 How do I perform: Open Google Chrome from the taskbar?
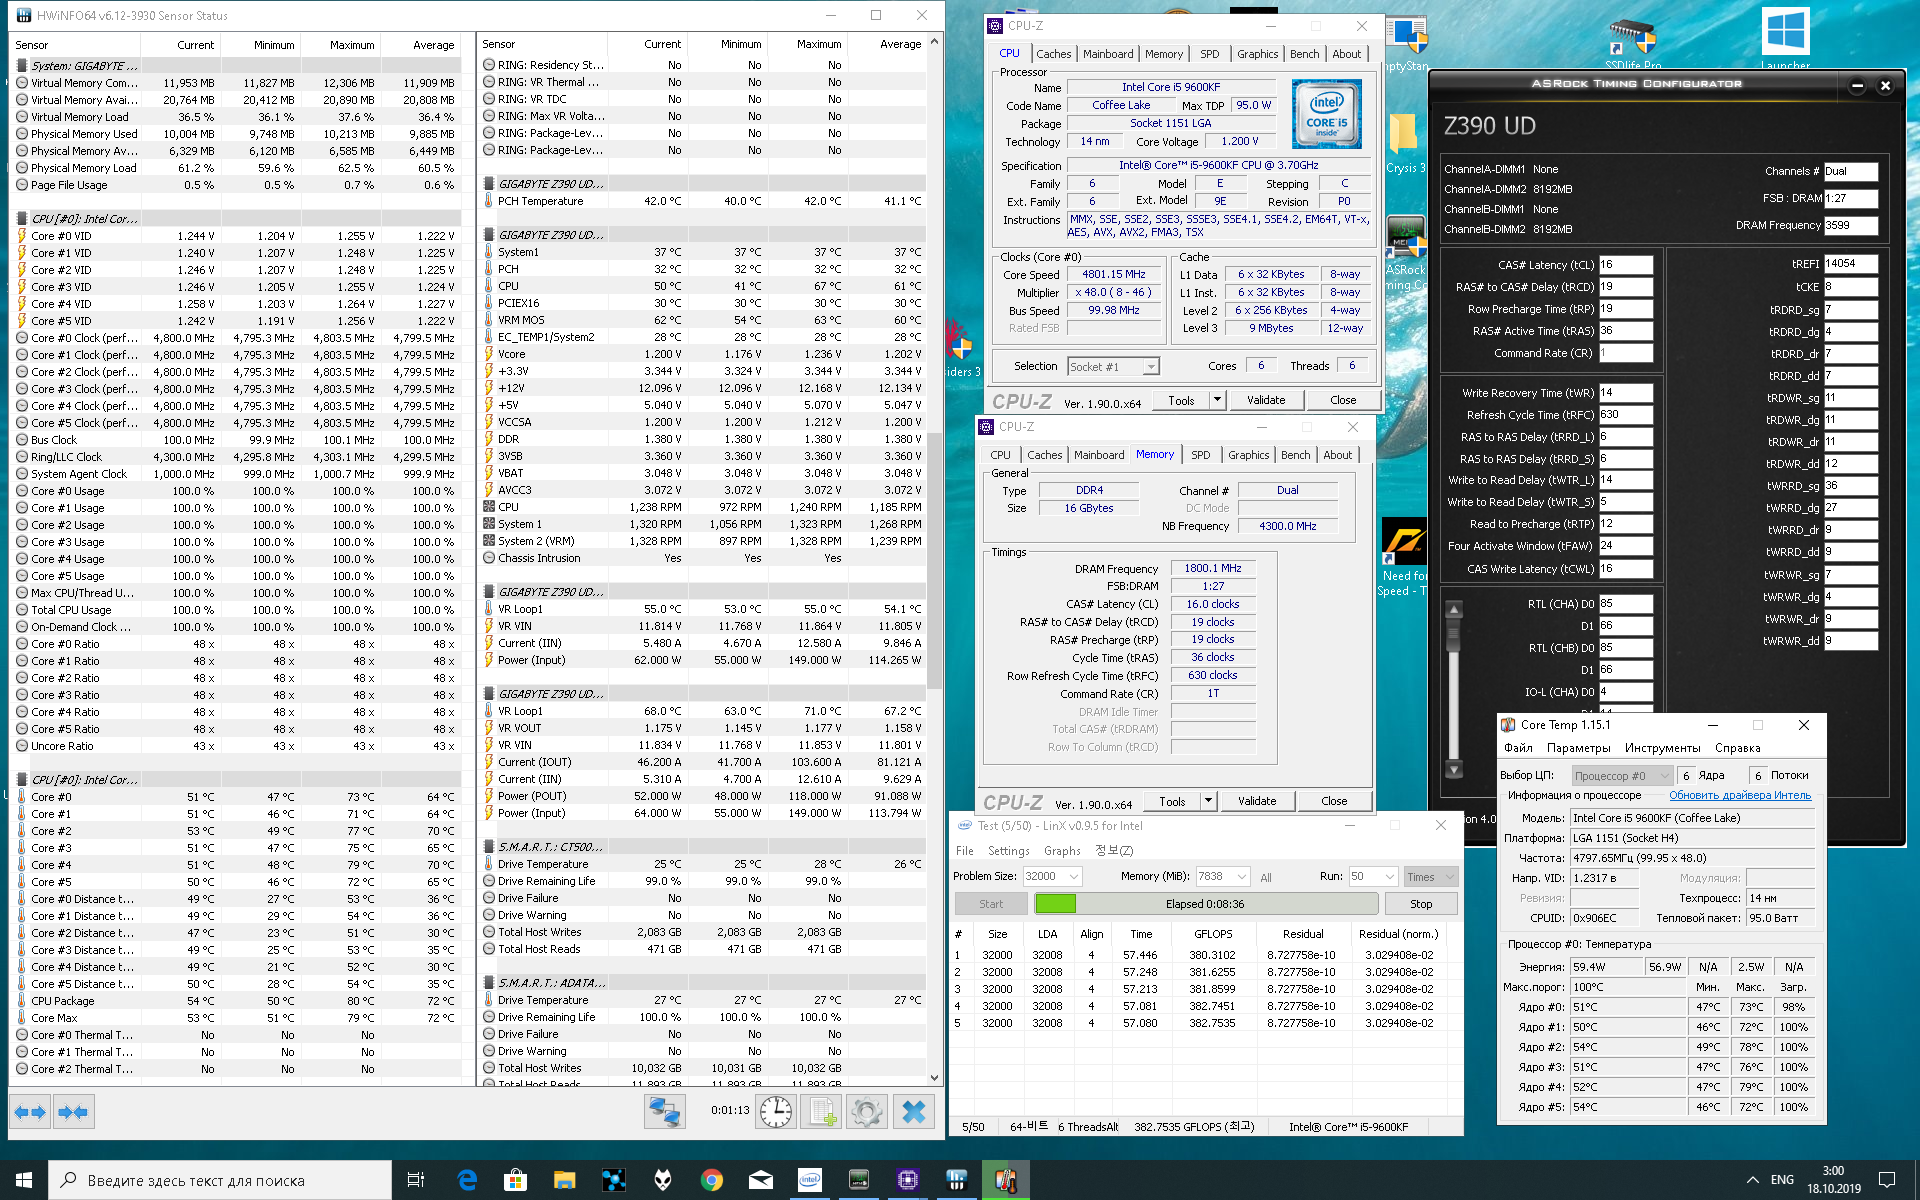coord(712,1180)
